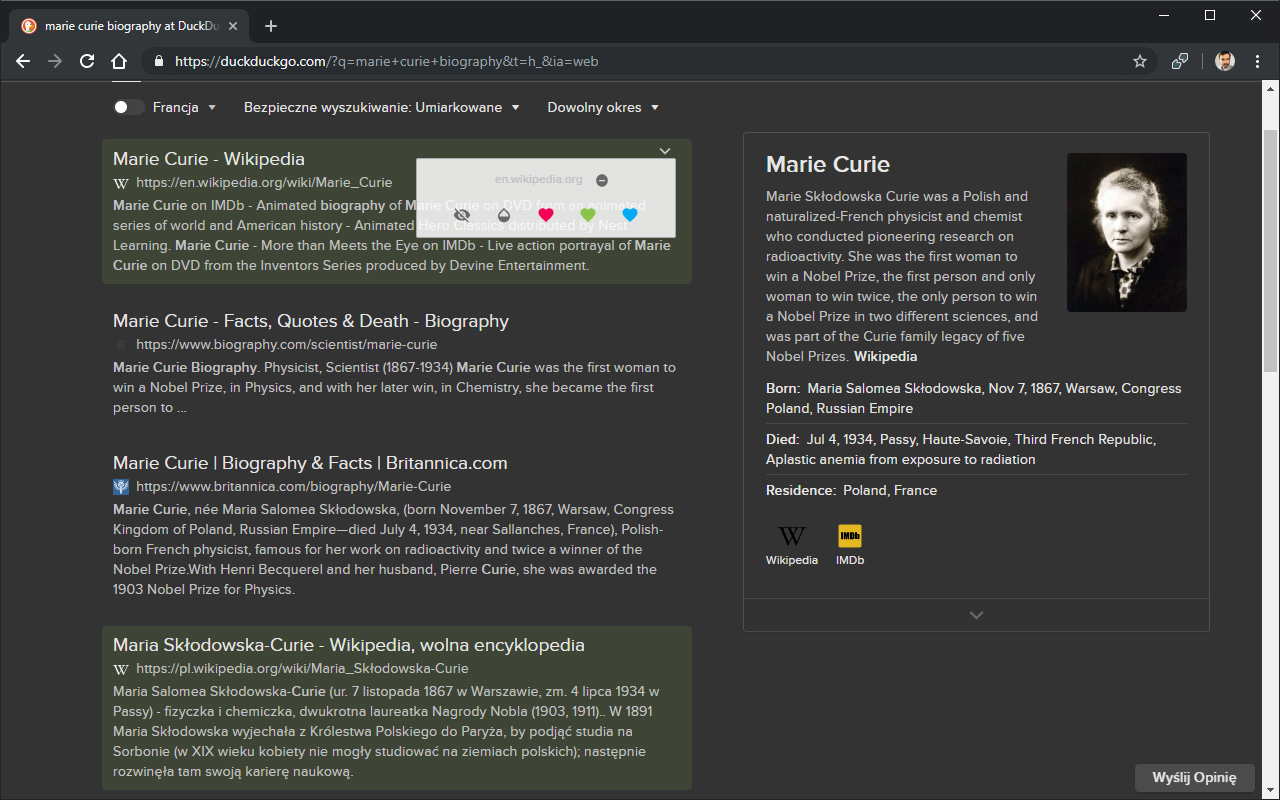This screenshot has height=800, width=1280.
Task: Select the green heart highlight color
Action: pyautogui.click(x=588, y=214)
